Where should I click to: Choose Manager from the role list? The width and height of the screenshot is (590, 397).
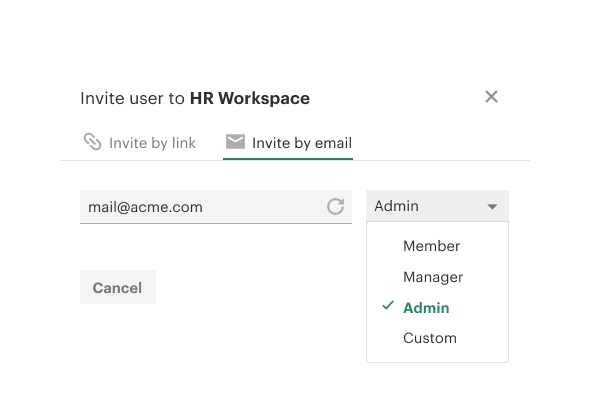click(437, 277)
